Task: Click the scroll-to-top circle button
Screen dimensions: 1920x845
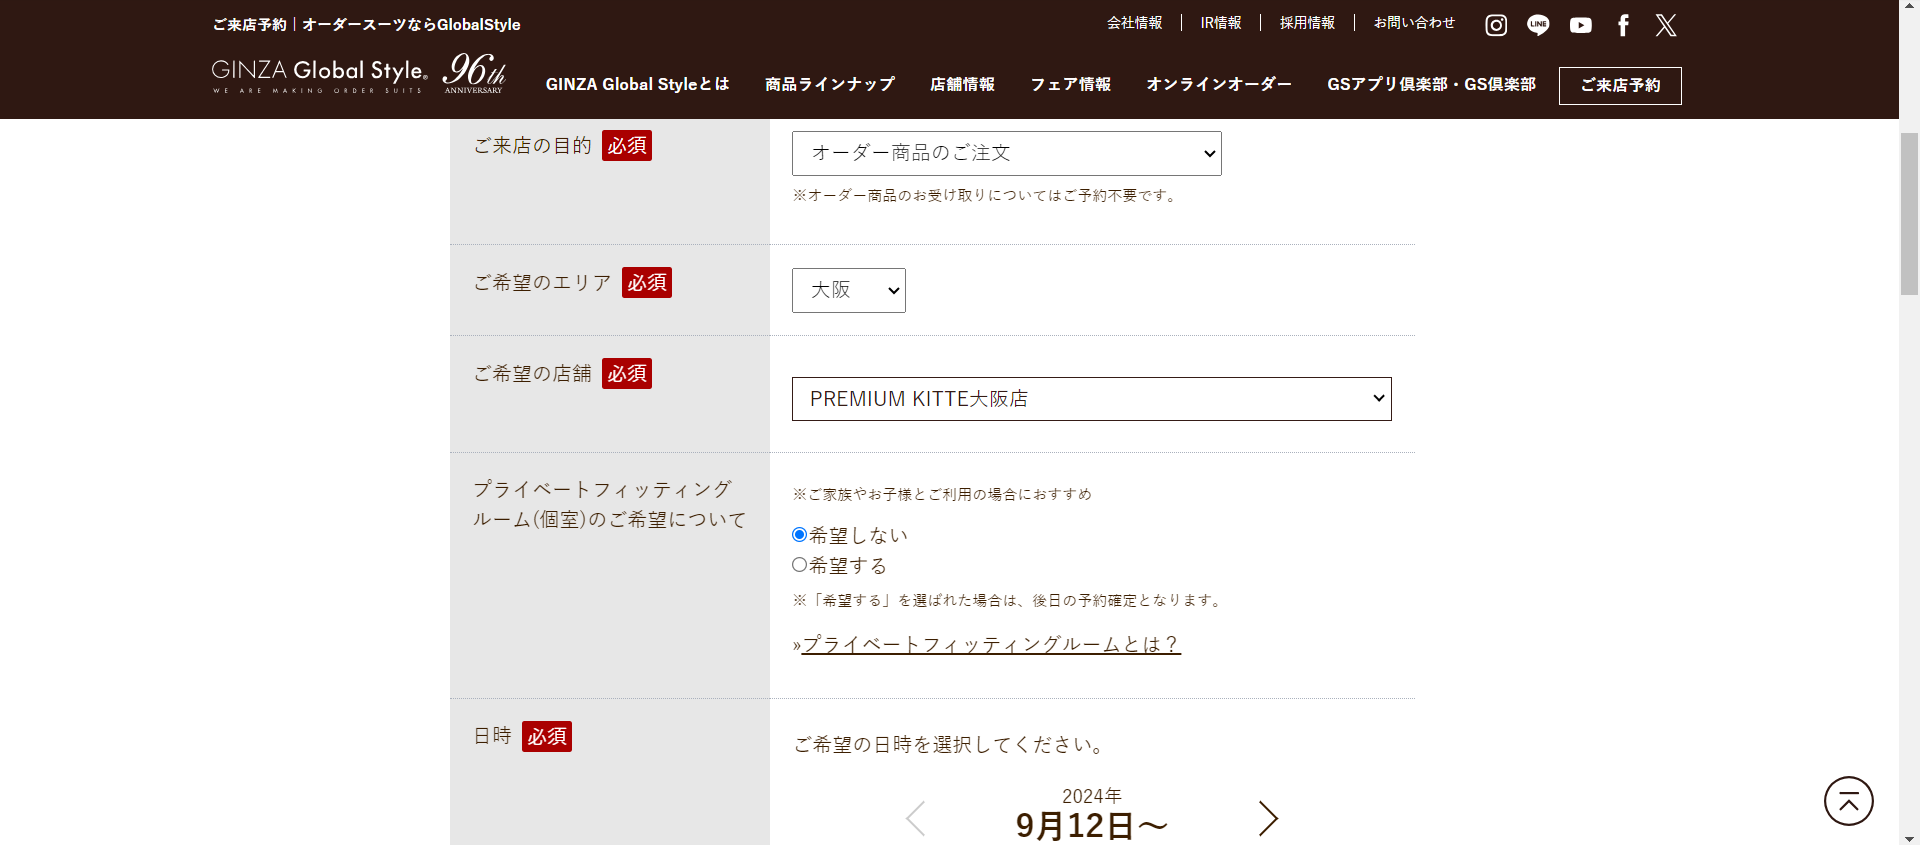Action: (x=1848, y=801)
